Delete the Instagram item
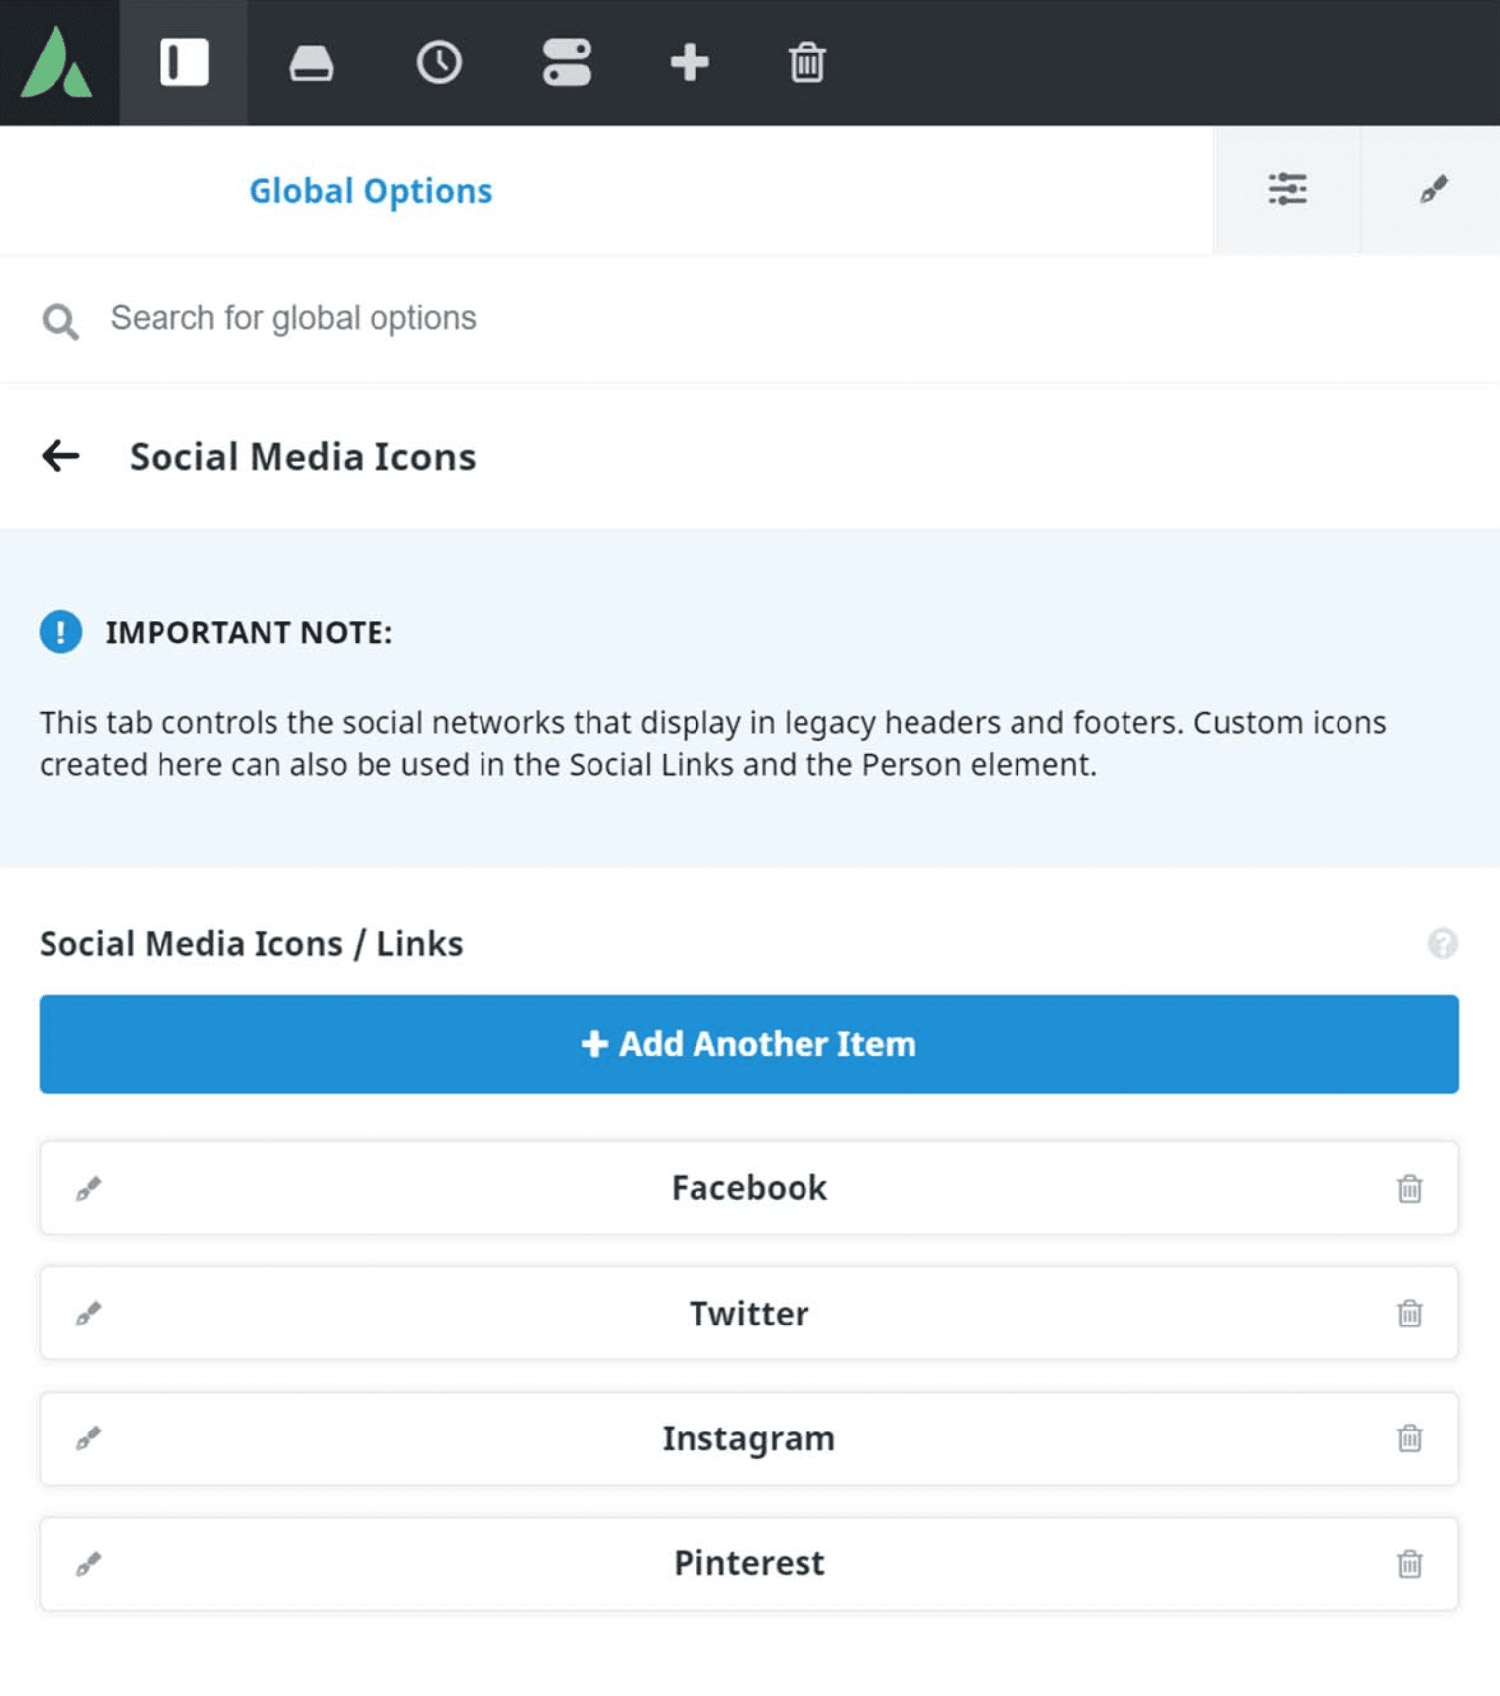The height and width of the screenshot is (1696, 1500). coord(1410,1438)
